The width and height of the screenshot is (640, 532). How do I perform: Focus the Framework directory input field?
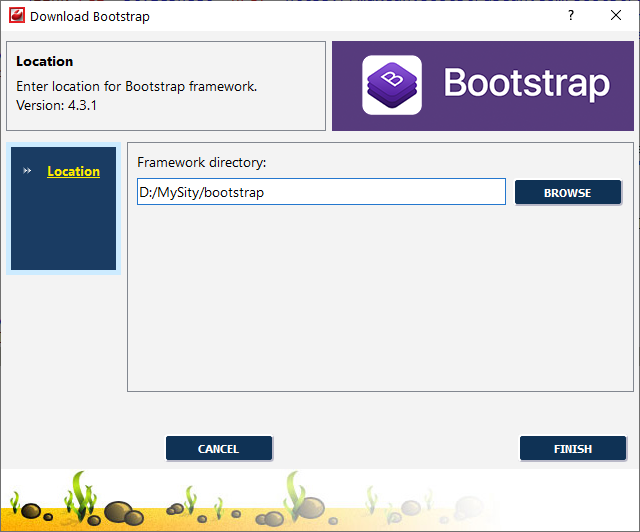click(321, 191)
